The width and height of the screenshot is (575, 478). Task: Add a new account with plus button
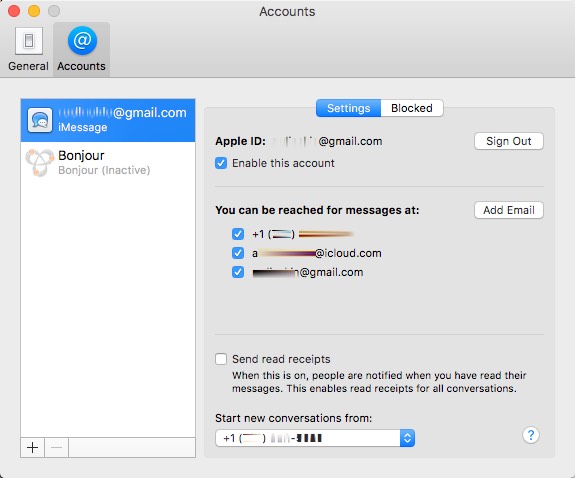(33, 448)
